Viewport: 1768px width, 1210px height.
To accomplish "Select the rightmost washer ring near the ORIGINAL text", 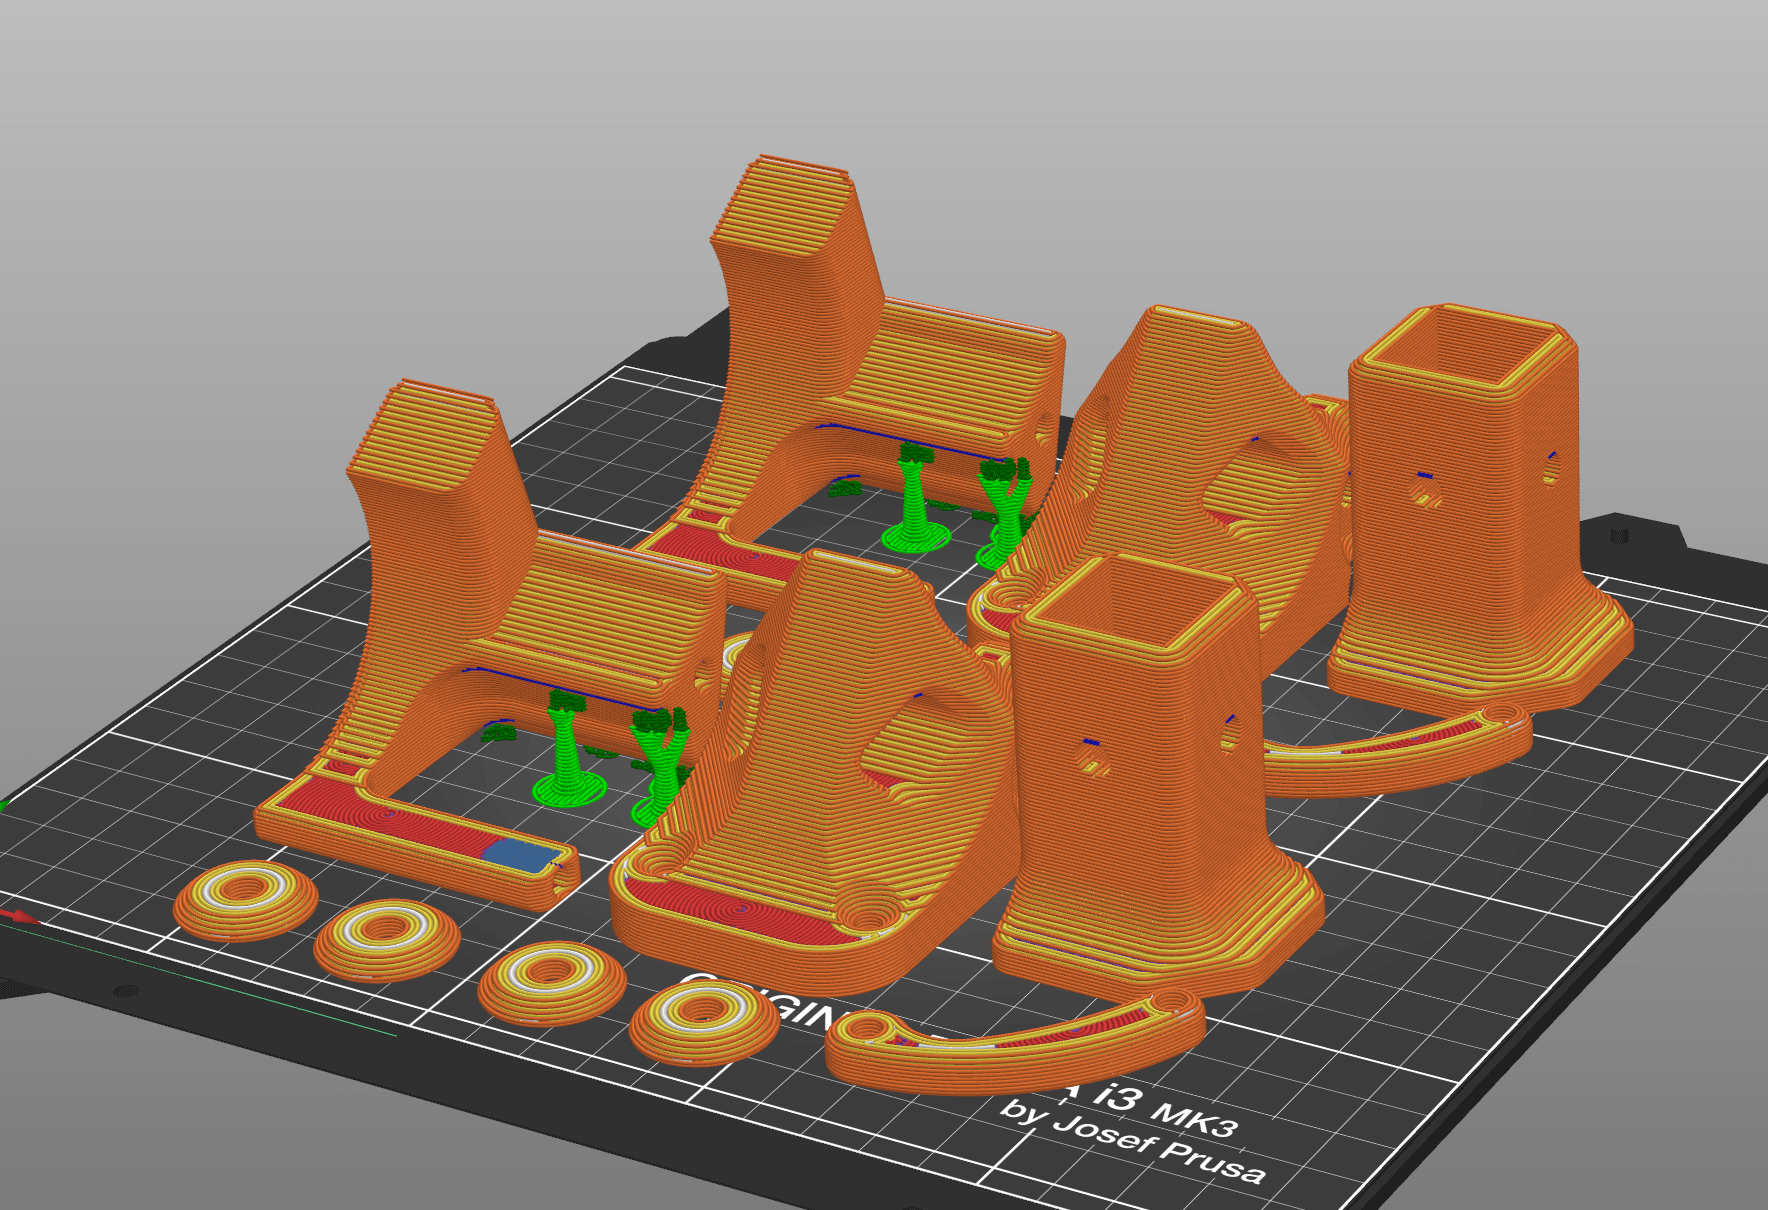I will [705, 1020].
